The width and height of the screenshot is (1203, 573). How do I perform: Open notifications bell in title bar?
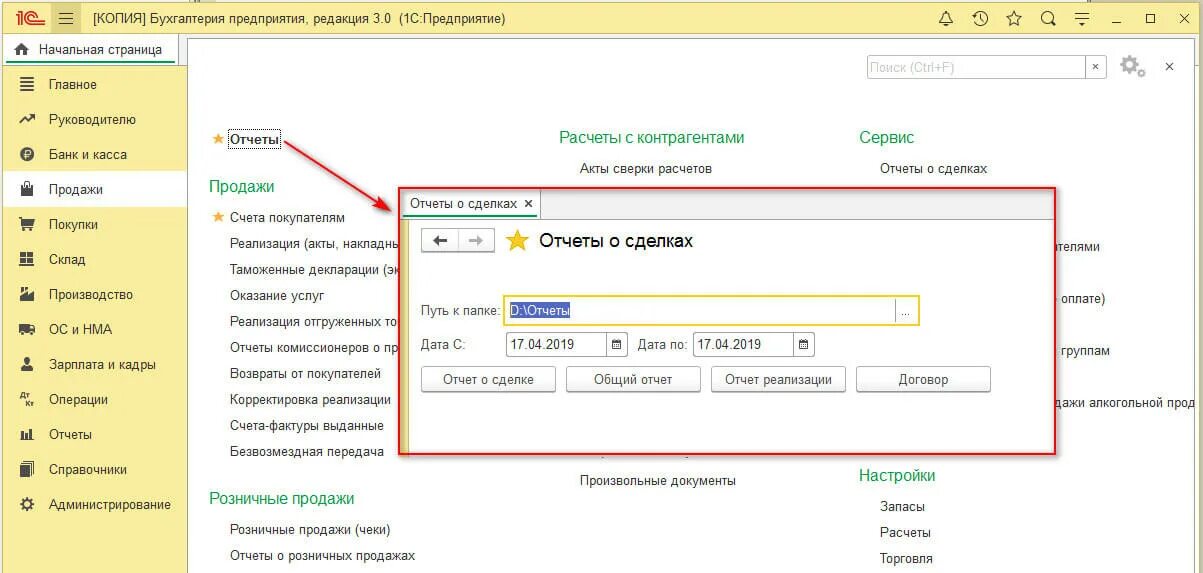point(946,19)
